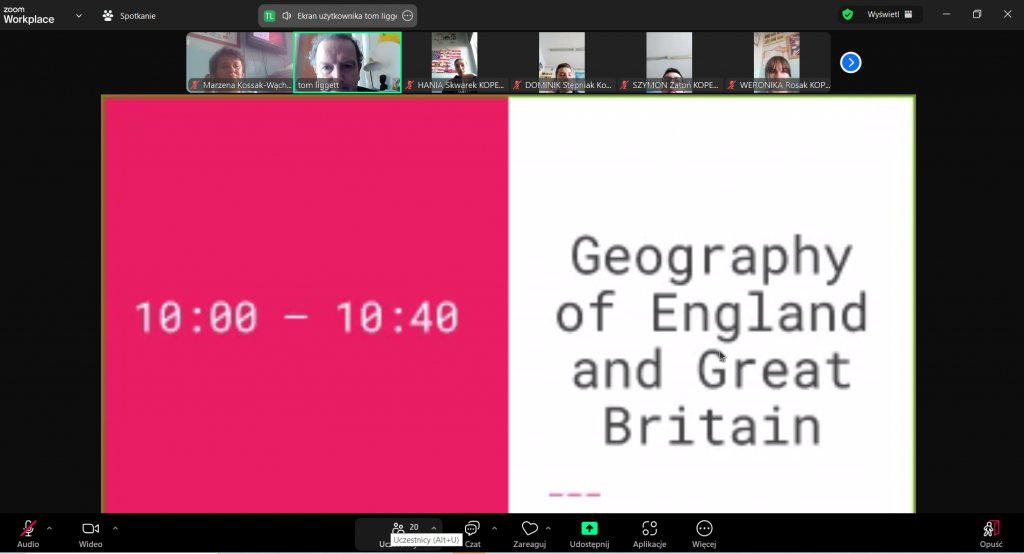The image size is (1024, 554).
Task: Click Zoom Workplace logo
Action: 29,15
